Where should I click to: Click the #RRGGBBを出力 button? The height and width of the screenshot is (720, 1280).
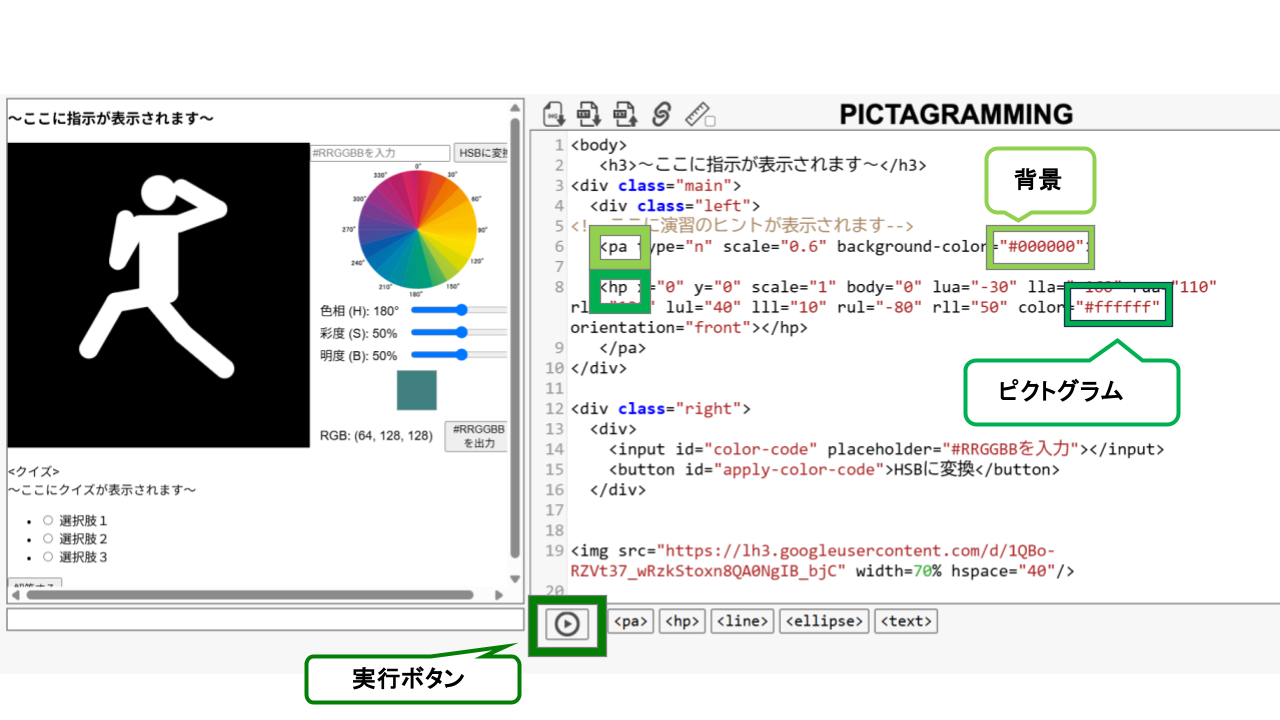475,436
